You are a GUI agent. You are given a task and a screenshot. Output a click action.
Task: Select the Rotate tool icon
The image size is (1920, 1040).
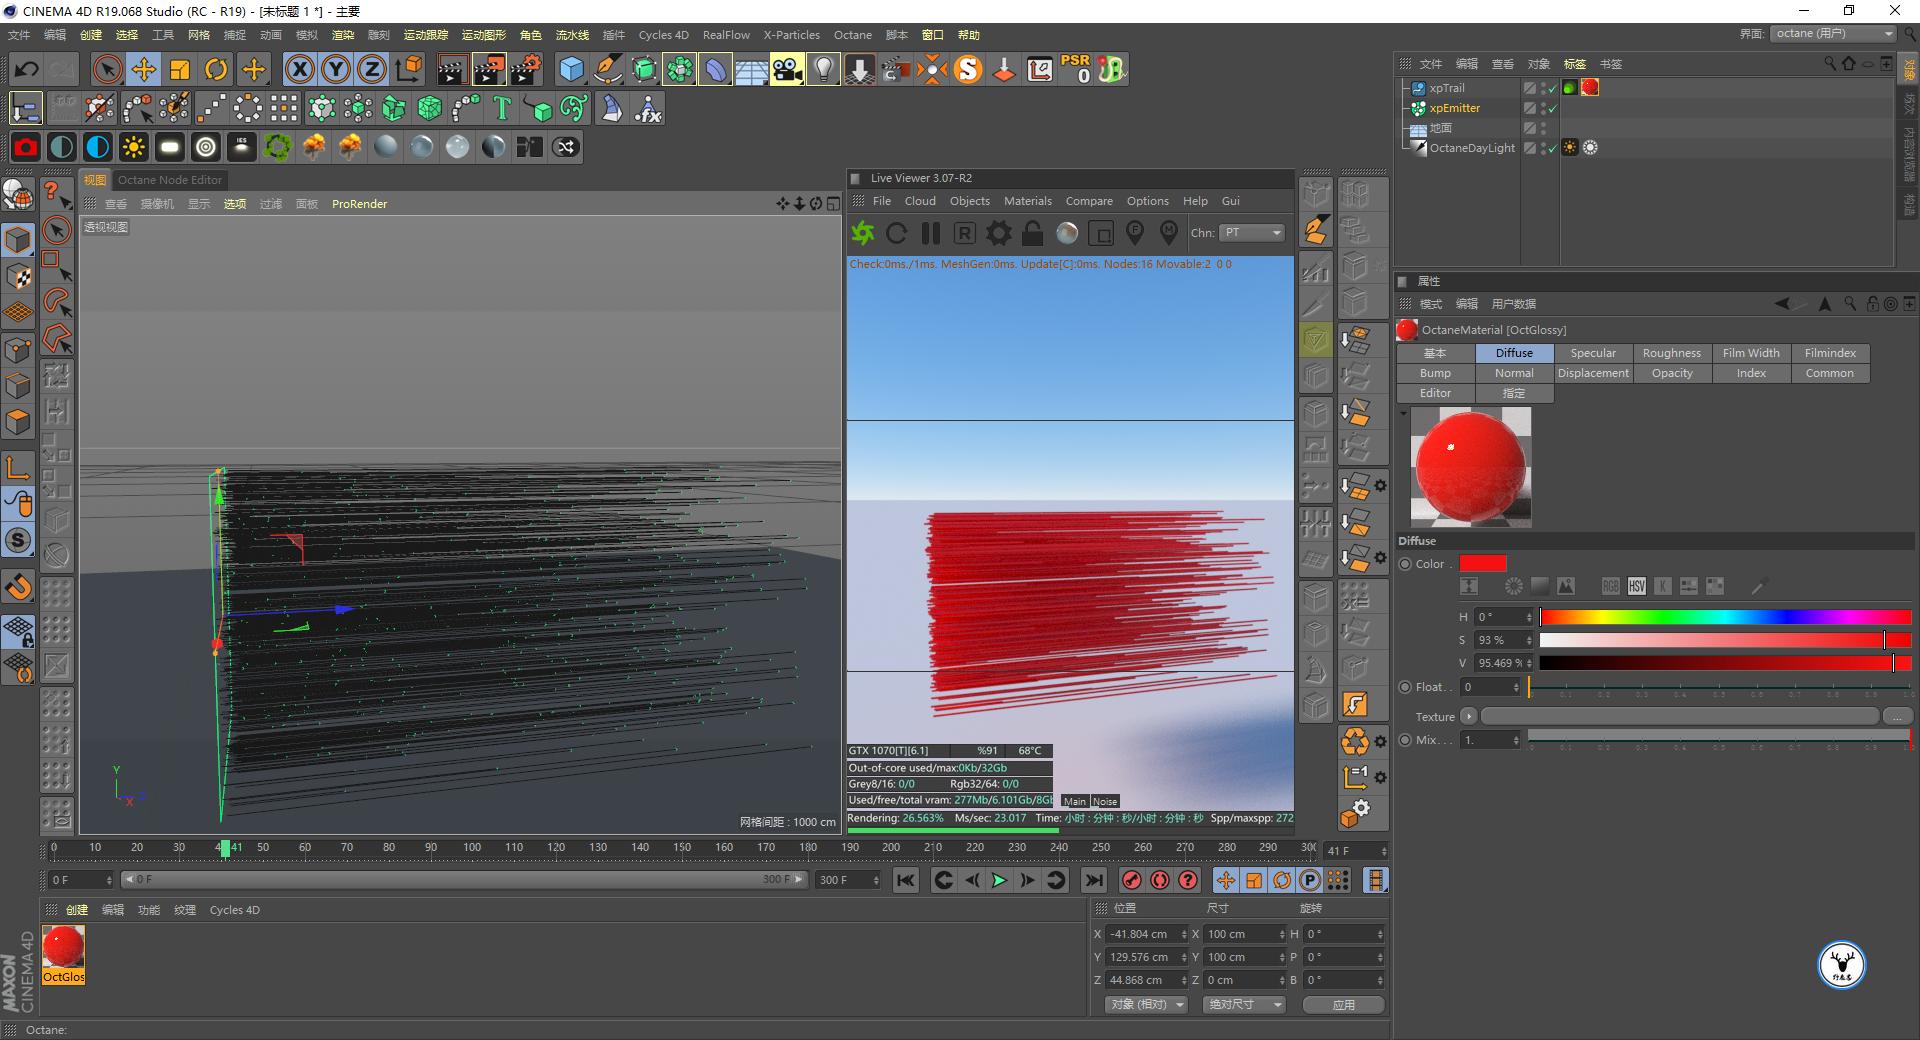click(216, 69)
